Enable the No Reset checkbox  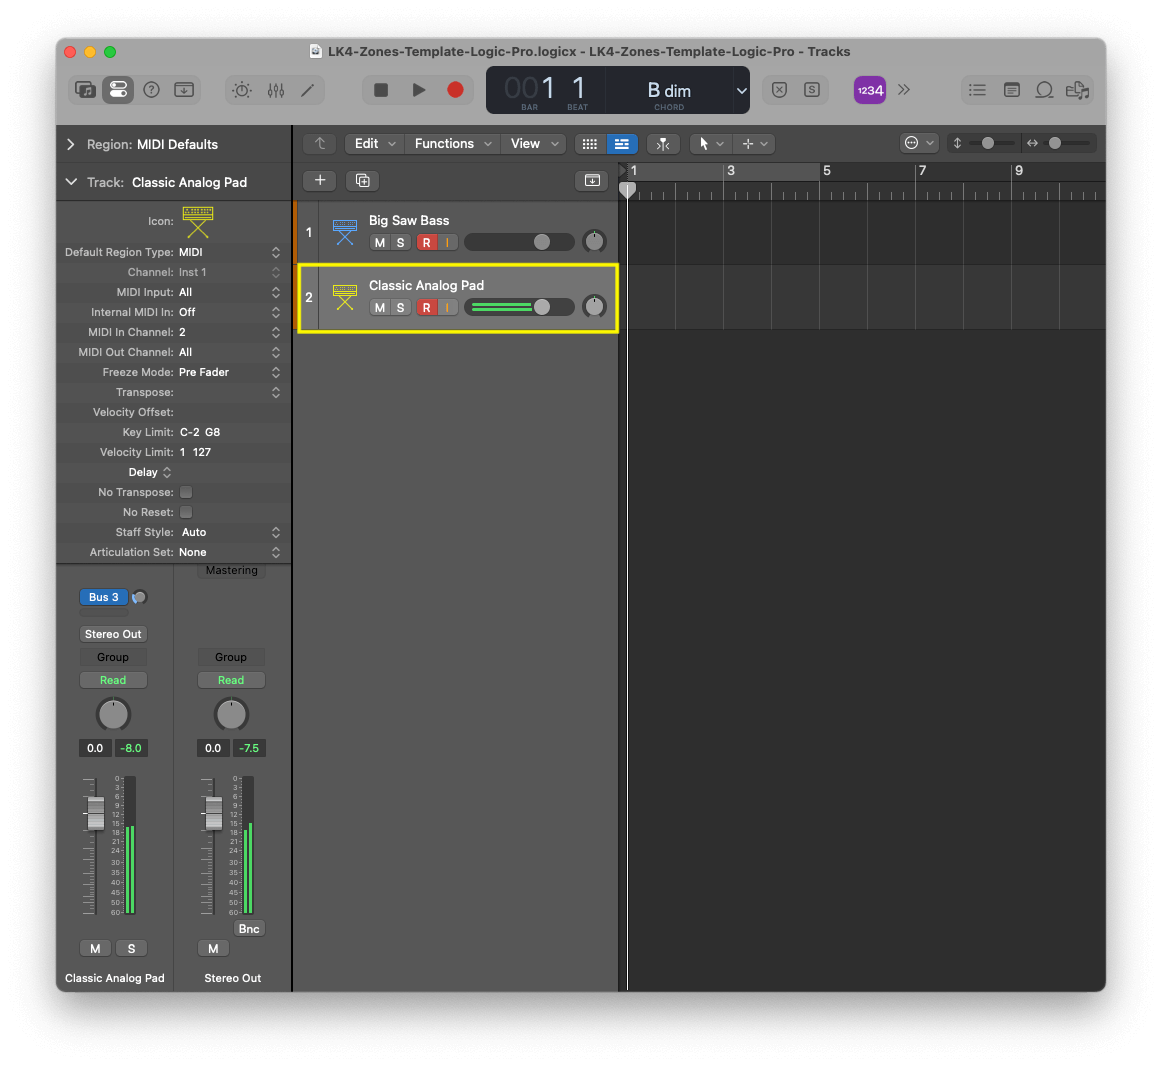(186, 513)
